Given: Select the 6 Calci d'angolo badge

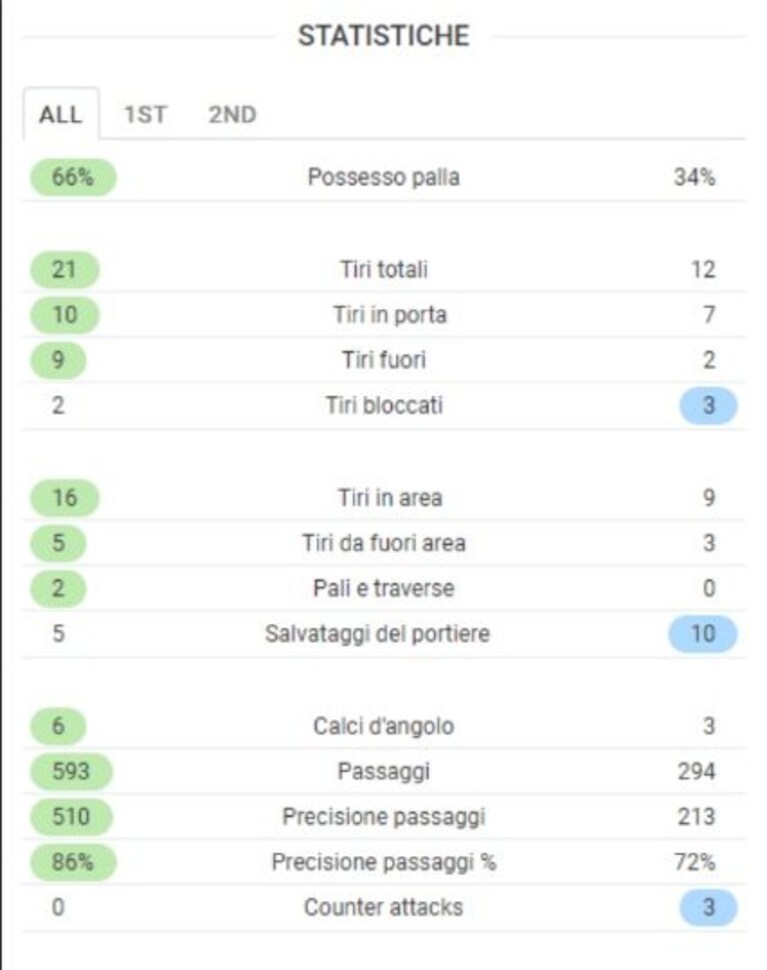Looking at the screenshot, I should point(58,726).
